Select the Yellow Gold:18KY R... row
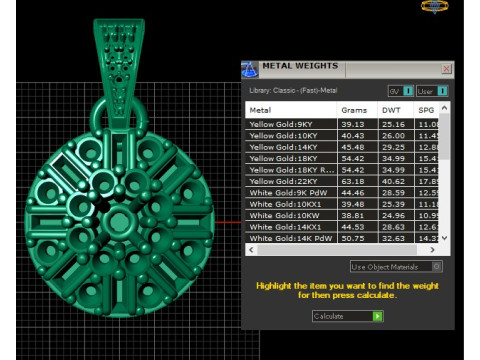480x360 pixels. 342,170
